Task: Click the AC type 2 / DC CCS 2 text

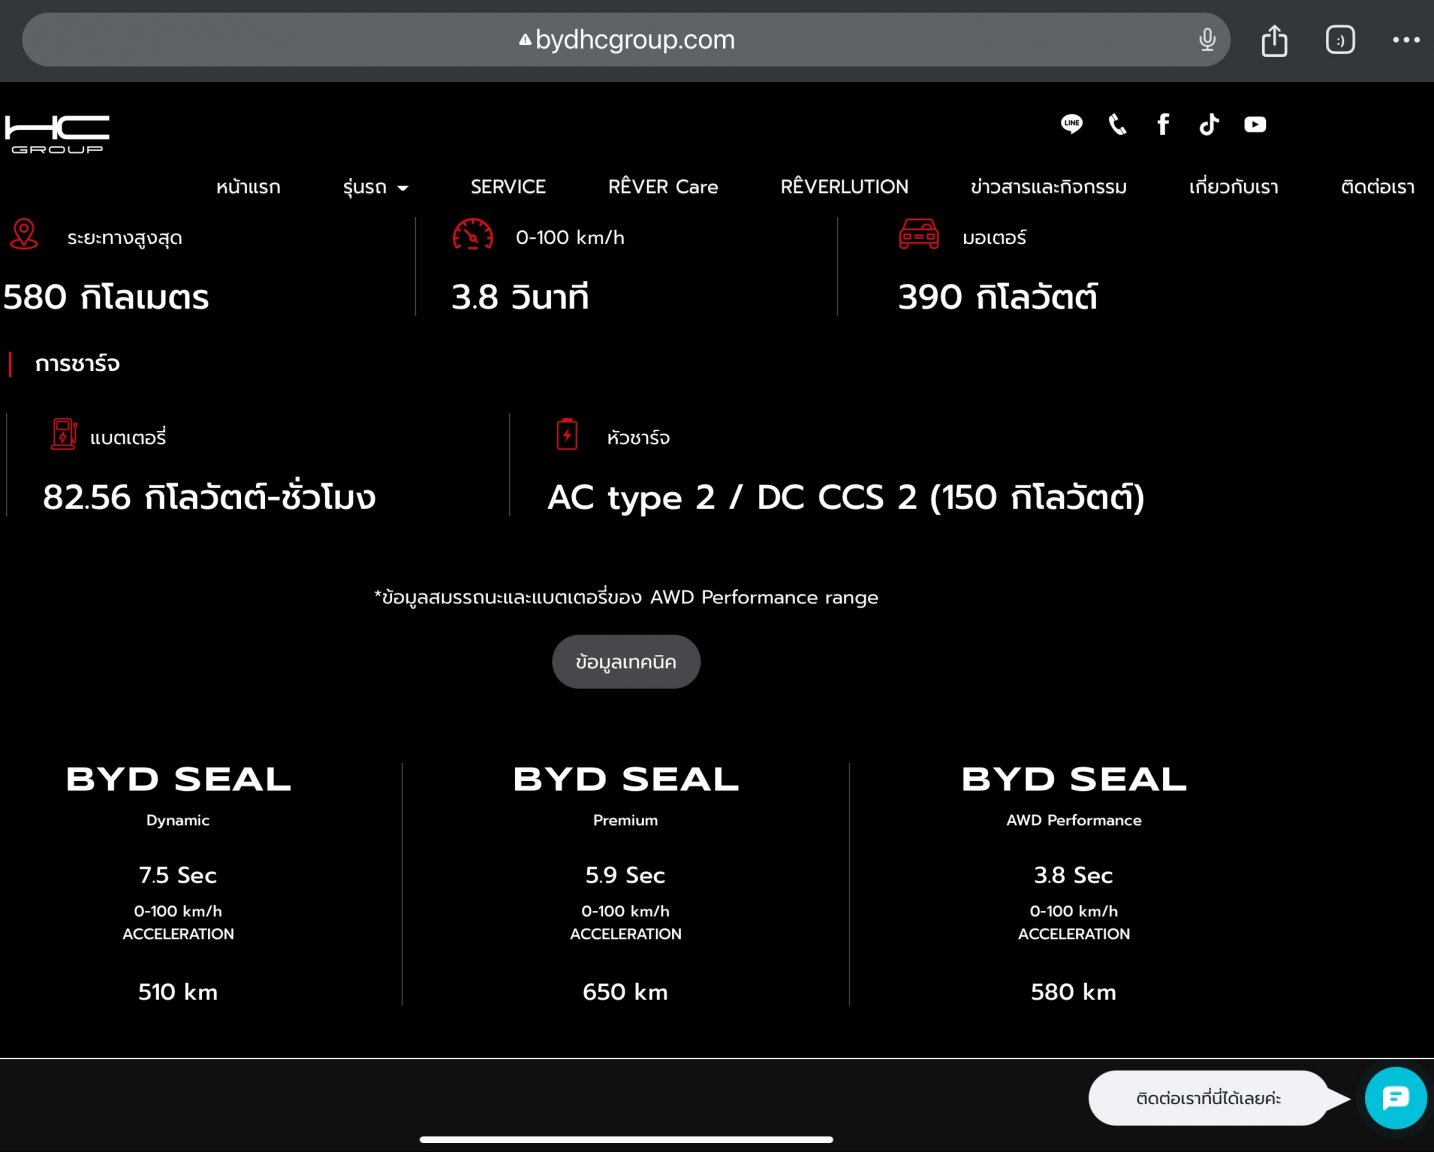Action: [x=846, y=497]
